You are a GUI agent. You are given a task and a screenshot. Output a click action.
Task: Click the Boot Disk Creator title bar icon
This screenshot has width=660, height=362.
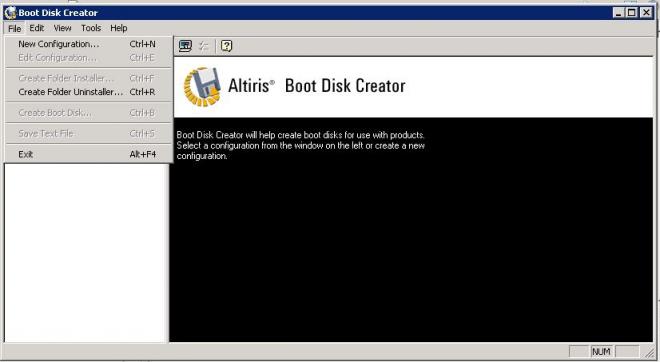click(x=10, y=13)
